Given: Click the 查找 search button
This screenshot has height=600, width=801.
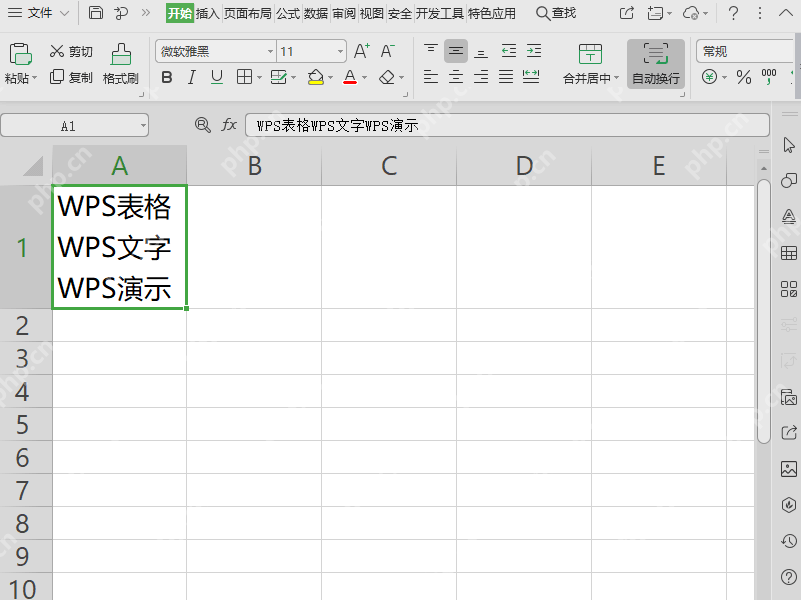Looking at the screenshot, I should (556, 13).
